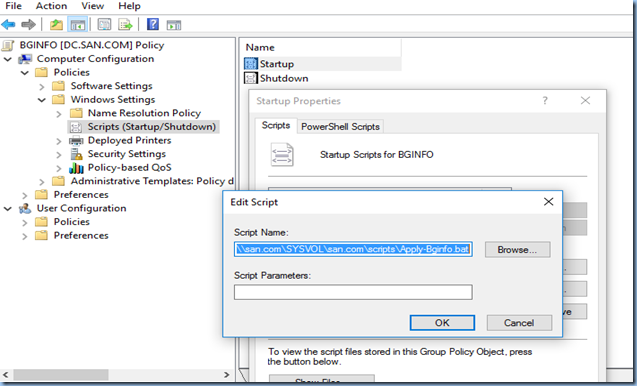
Task: Open the View menu
Action: pyautogui.click(x=92, y=6)
